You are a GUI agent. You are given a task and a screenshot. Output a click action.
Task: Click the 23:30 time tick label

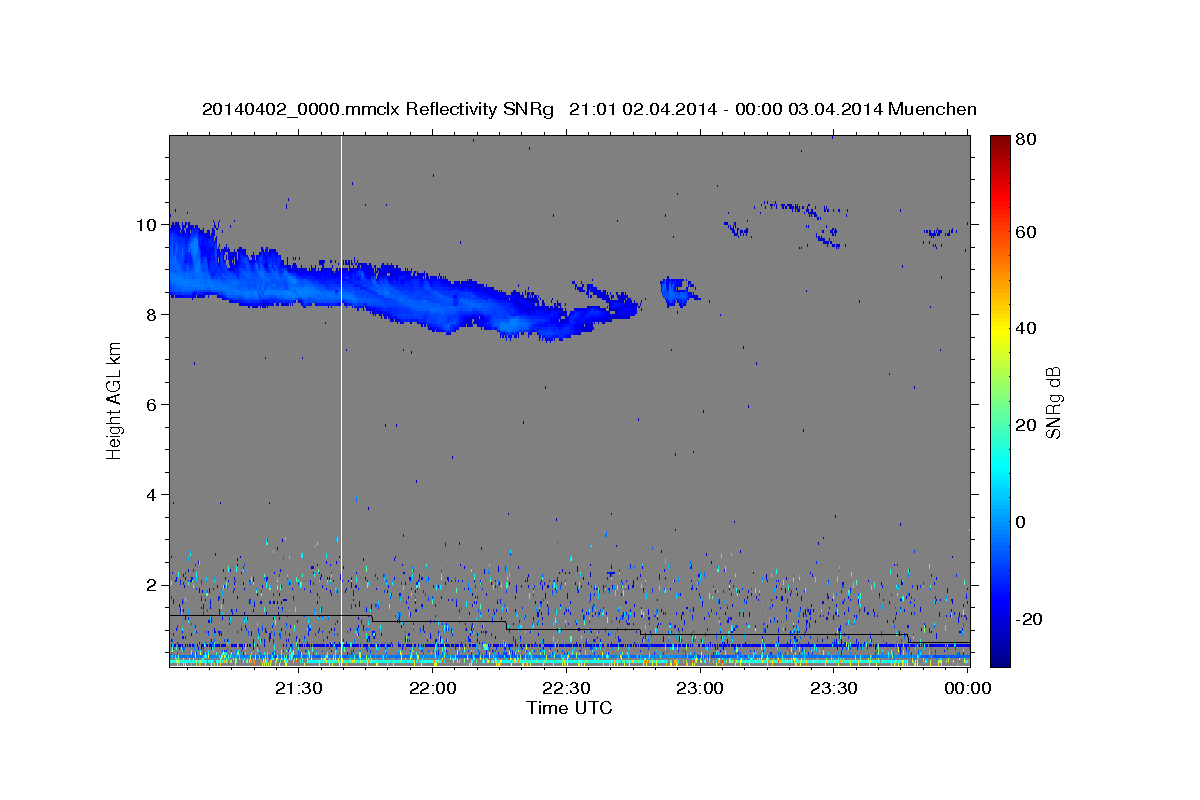point(834,688)
